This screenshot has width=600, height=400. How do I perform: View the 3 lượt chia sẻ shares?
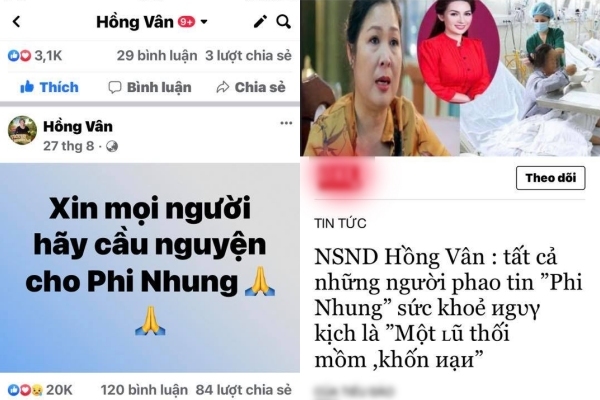pyautogui.click(x=248, y=56)
